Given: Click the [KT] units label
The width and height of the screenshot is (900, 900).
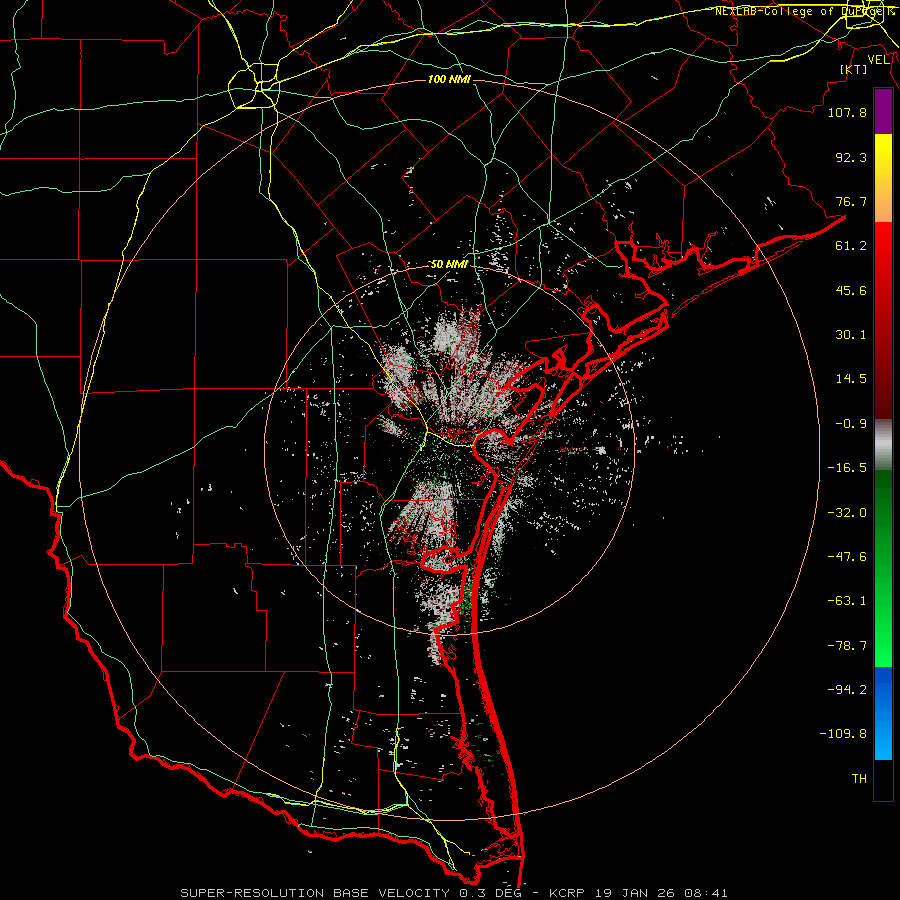Looking at the screenshot, I should click(x=854, y=69).
